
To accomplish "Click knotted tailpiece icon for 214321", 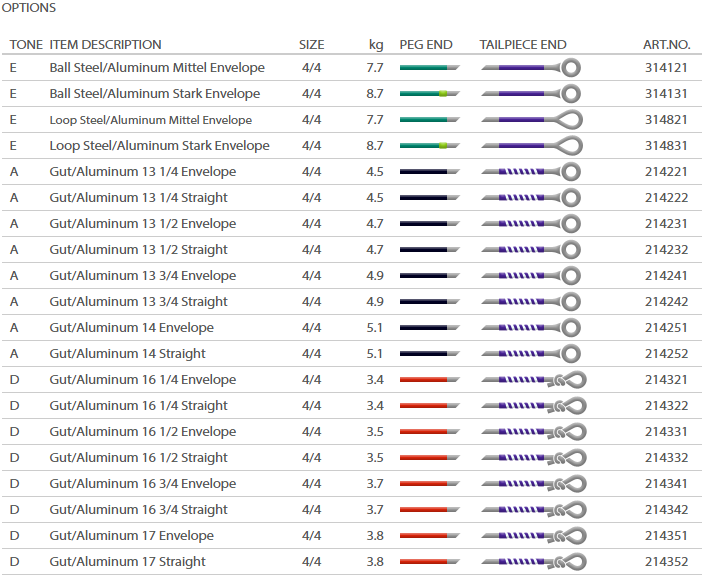I will (534, 380).
